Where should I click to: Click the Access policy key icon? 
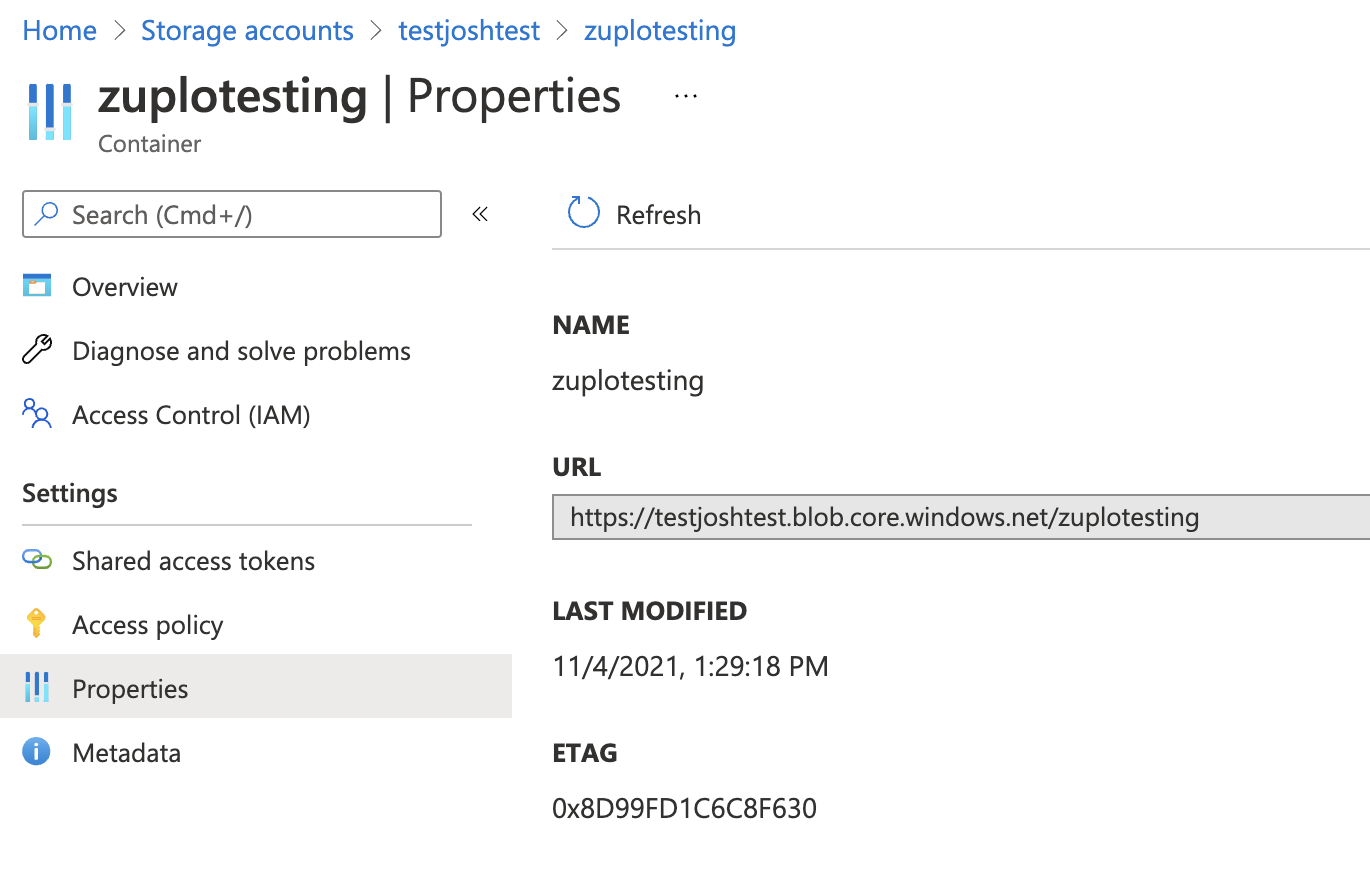[37, 625]
